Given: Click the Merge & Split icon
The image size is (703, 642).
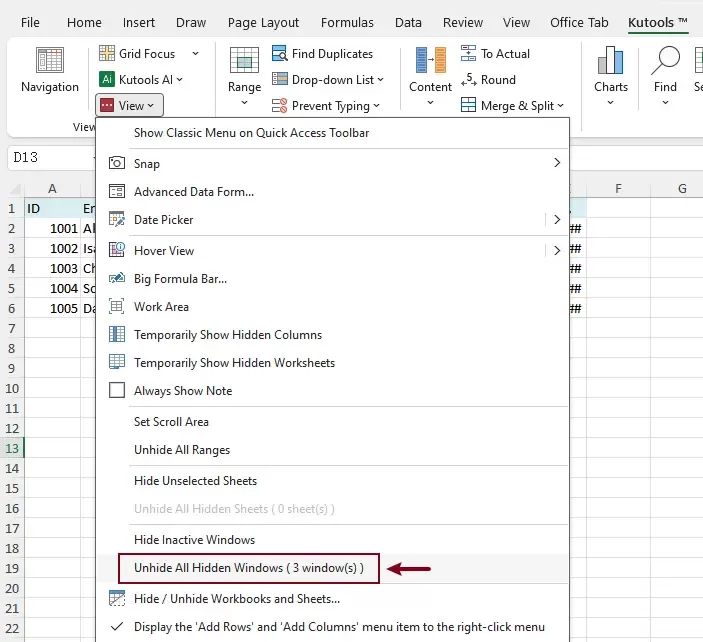Looking at the screenshot, I should 469,105.
